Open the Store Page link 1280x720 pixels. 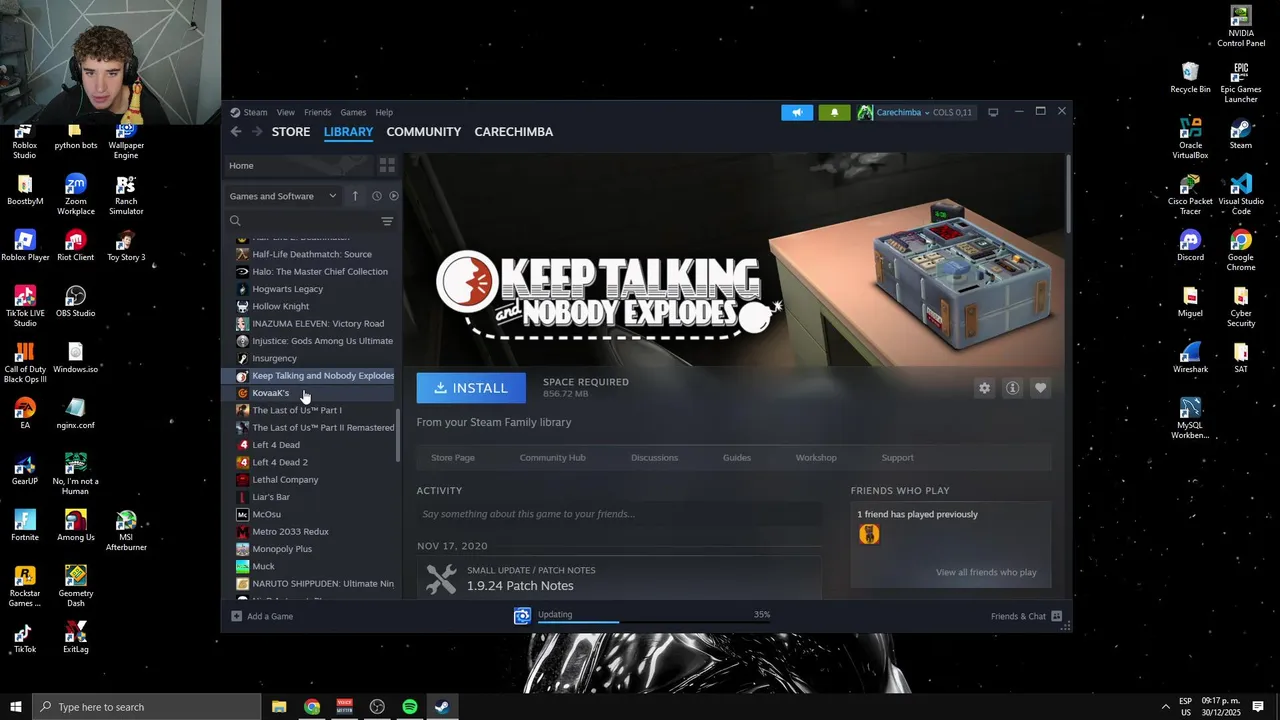click(453, 457)
